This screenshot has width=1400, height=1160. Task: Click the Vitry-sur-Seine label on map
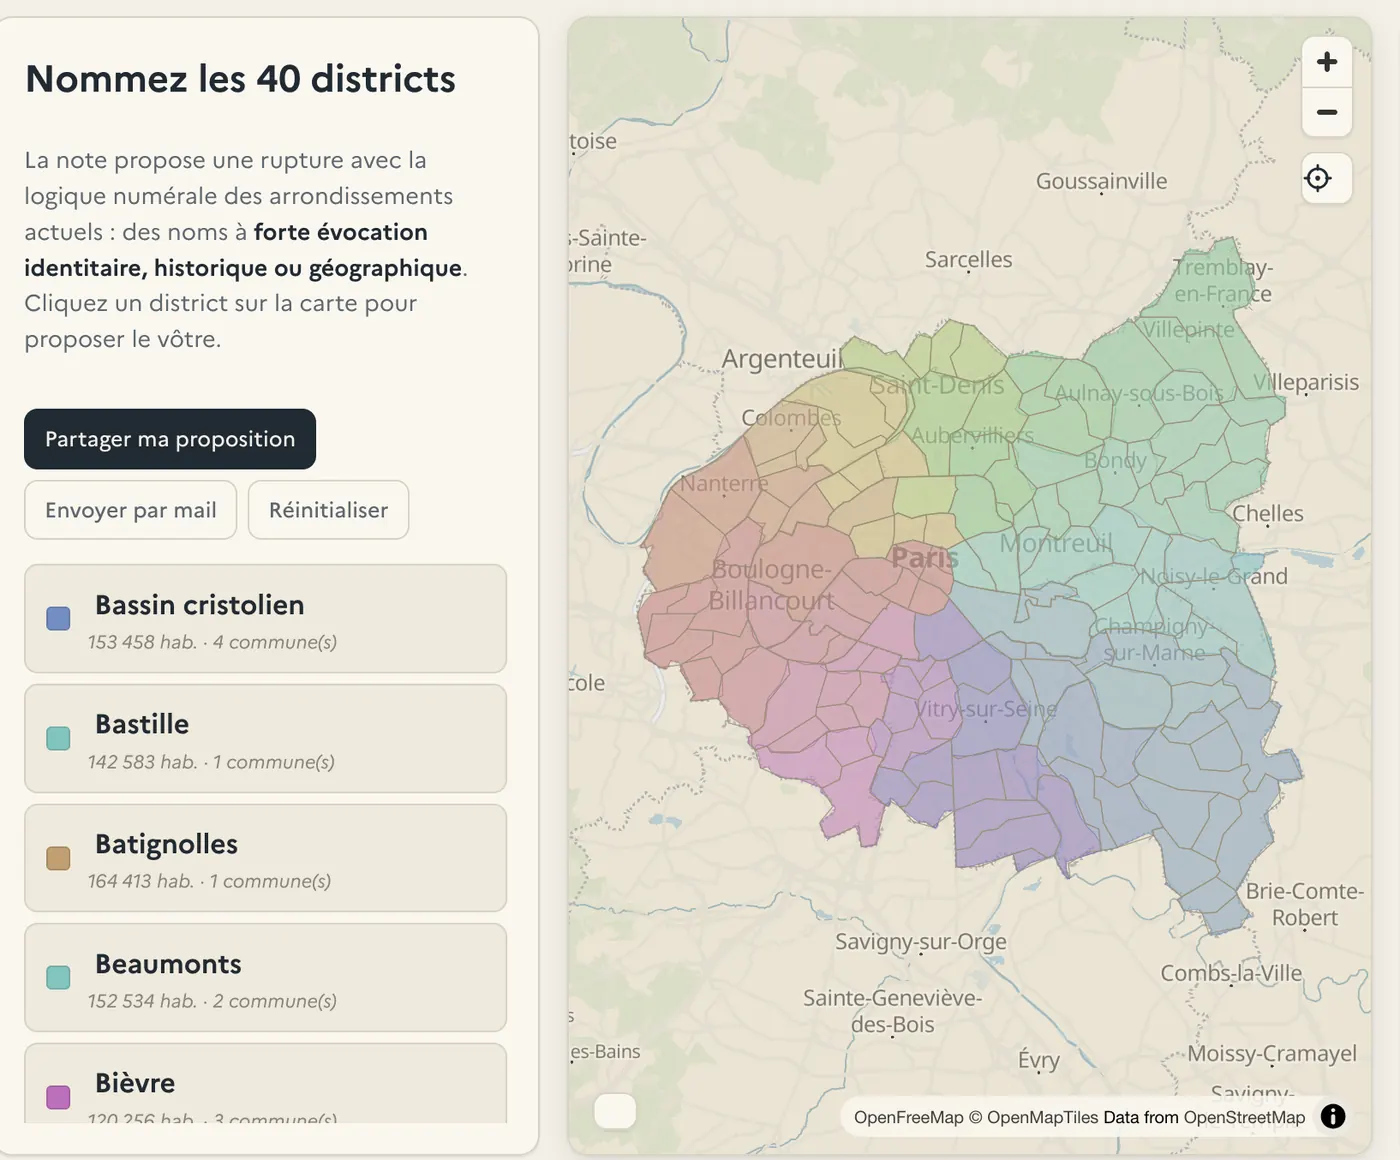tap(986, 709)
